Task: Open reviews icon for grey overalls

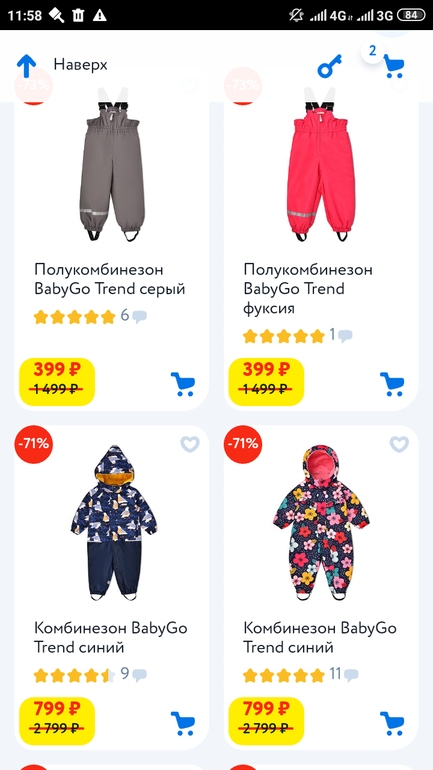Action: click(x=139, y=317)
